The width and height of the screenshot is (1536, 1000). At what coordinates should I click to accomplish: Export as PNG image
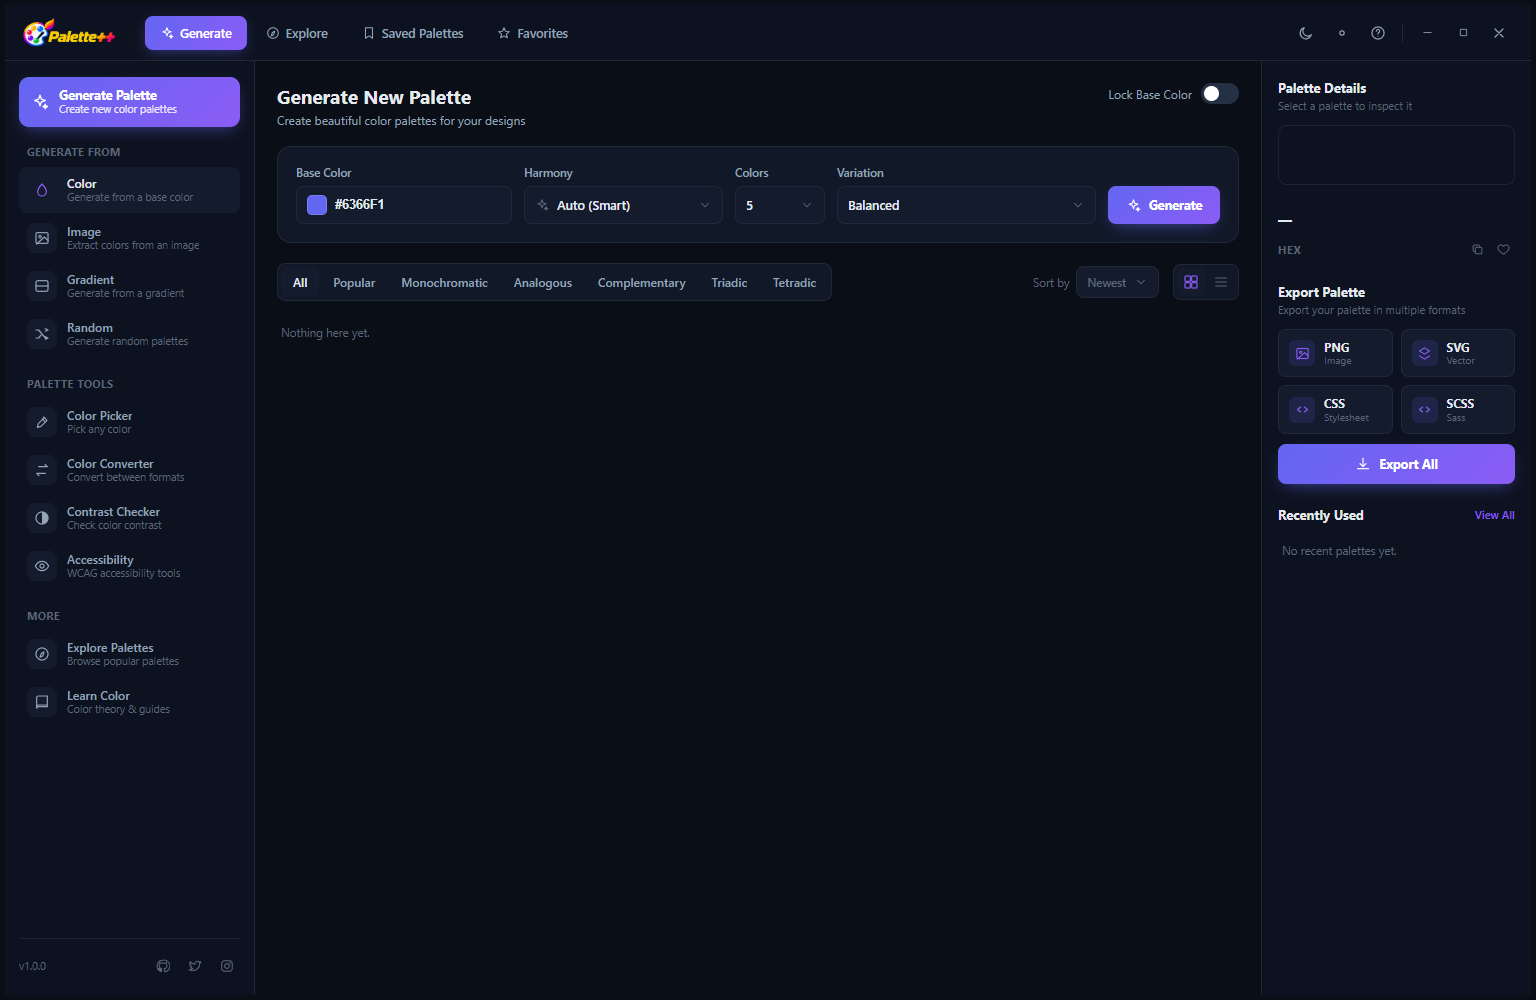click(x=1335, y=353)
